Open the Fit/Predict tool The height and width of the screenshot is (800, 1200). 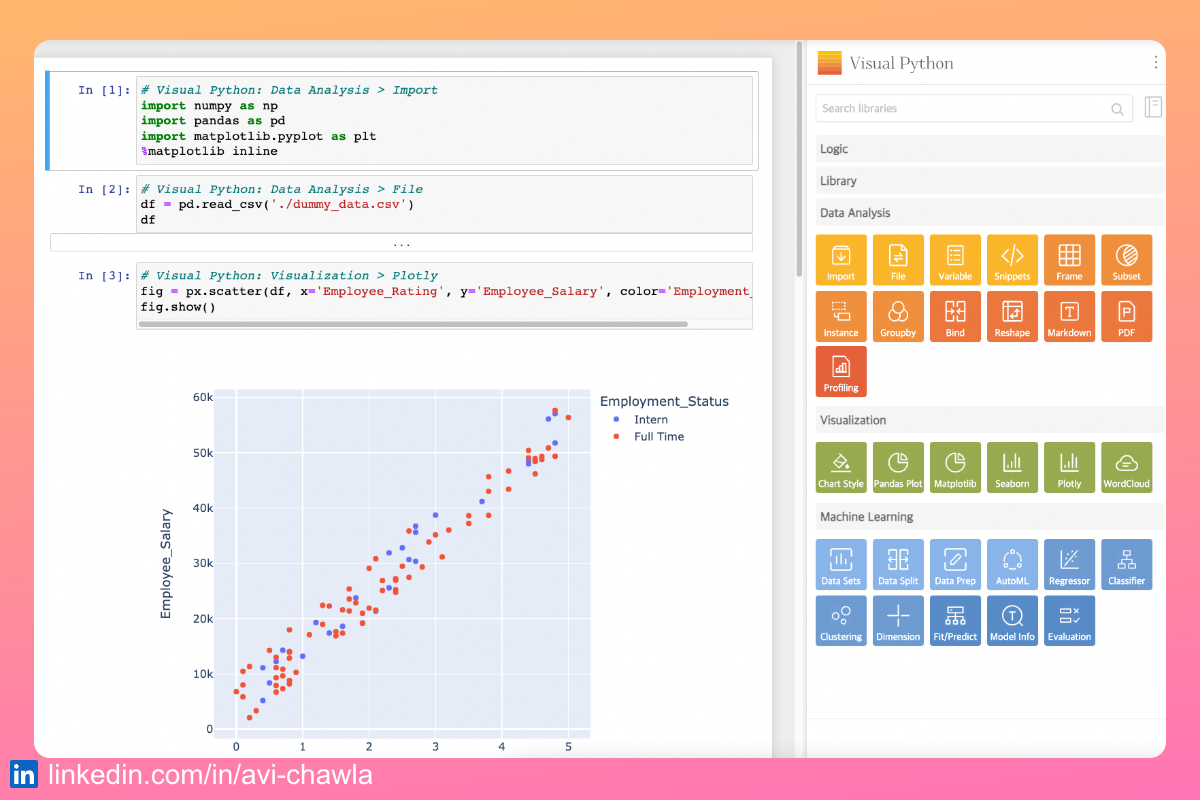(x=955, y=620)
